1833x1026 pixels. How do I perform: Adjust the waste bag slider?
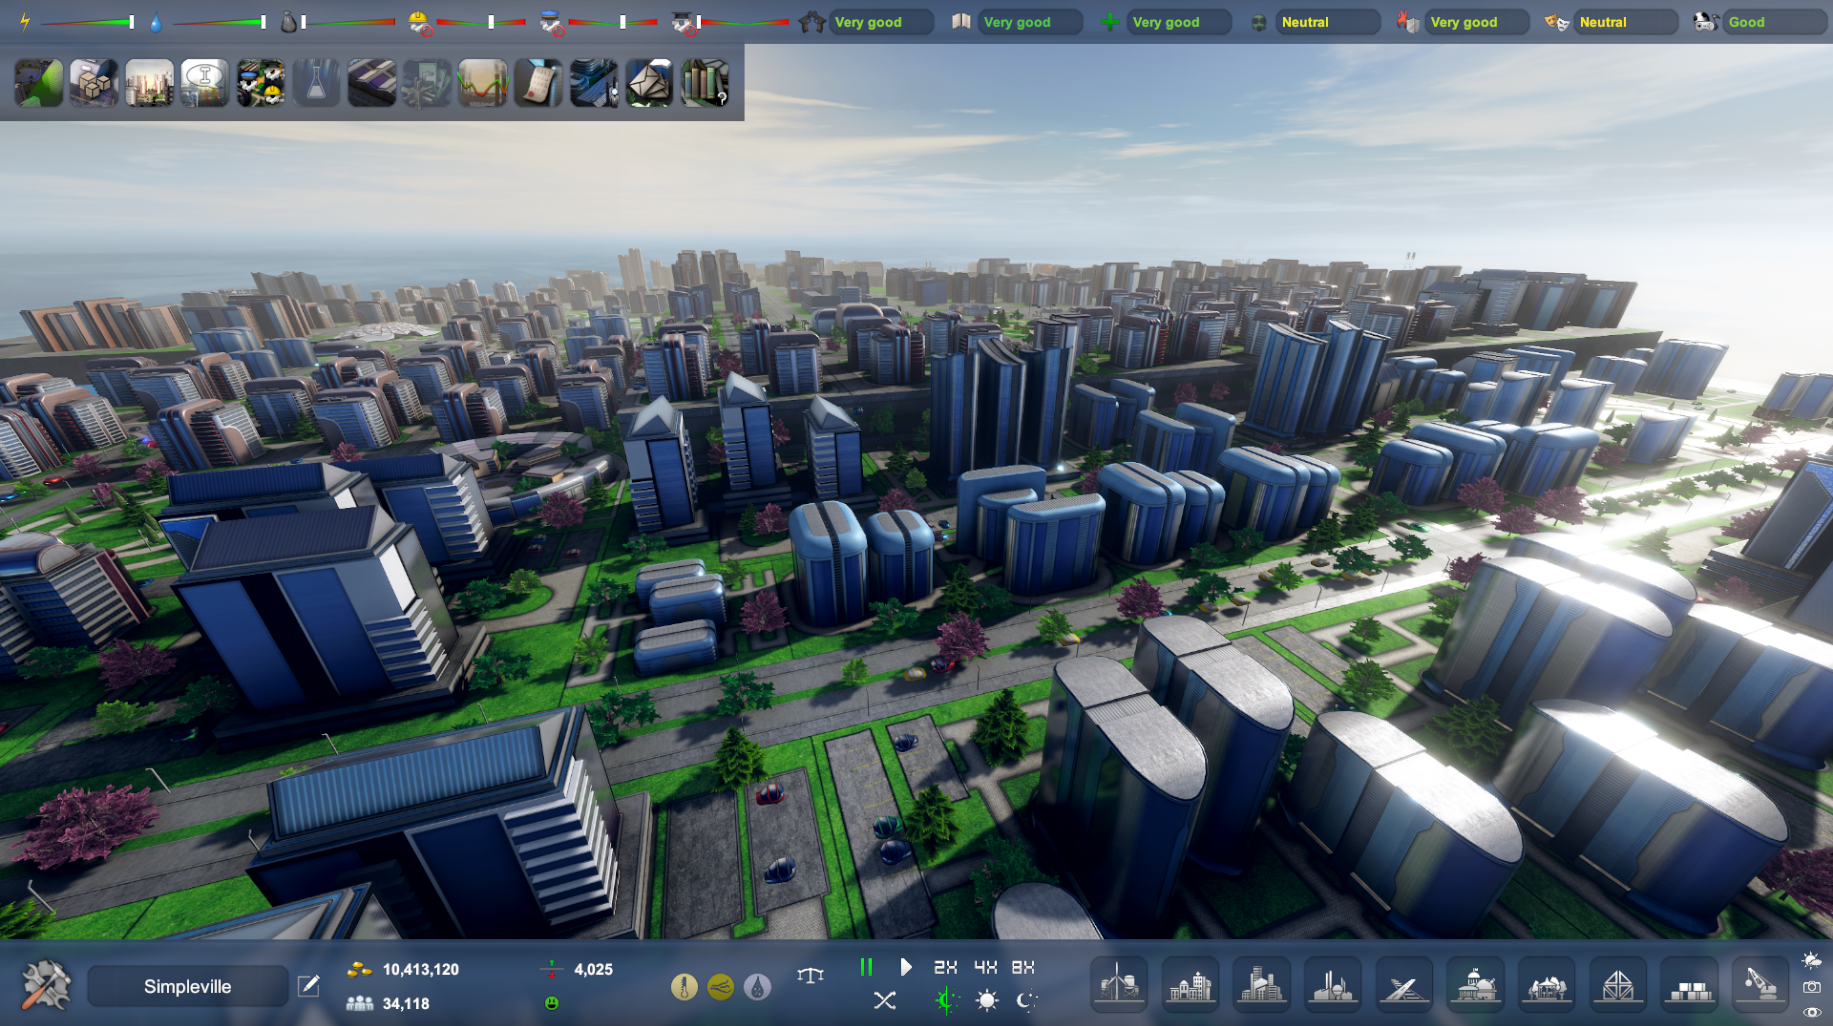(x=349, y=22)
